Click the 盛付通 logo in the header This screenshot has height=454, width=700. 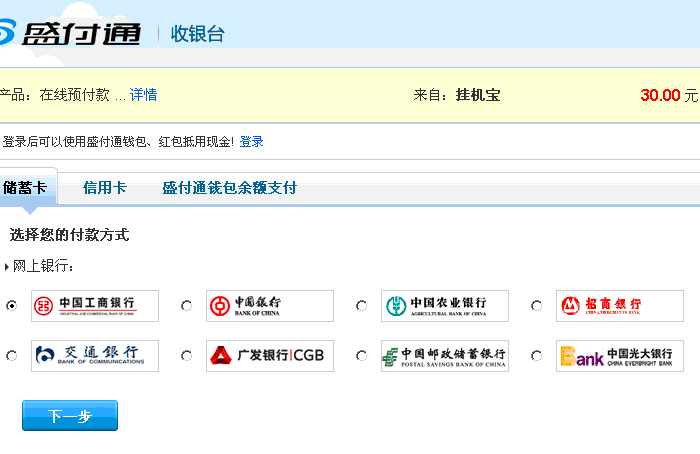pyautogui.click(x=70, y=33)
